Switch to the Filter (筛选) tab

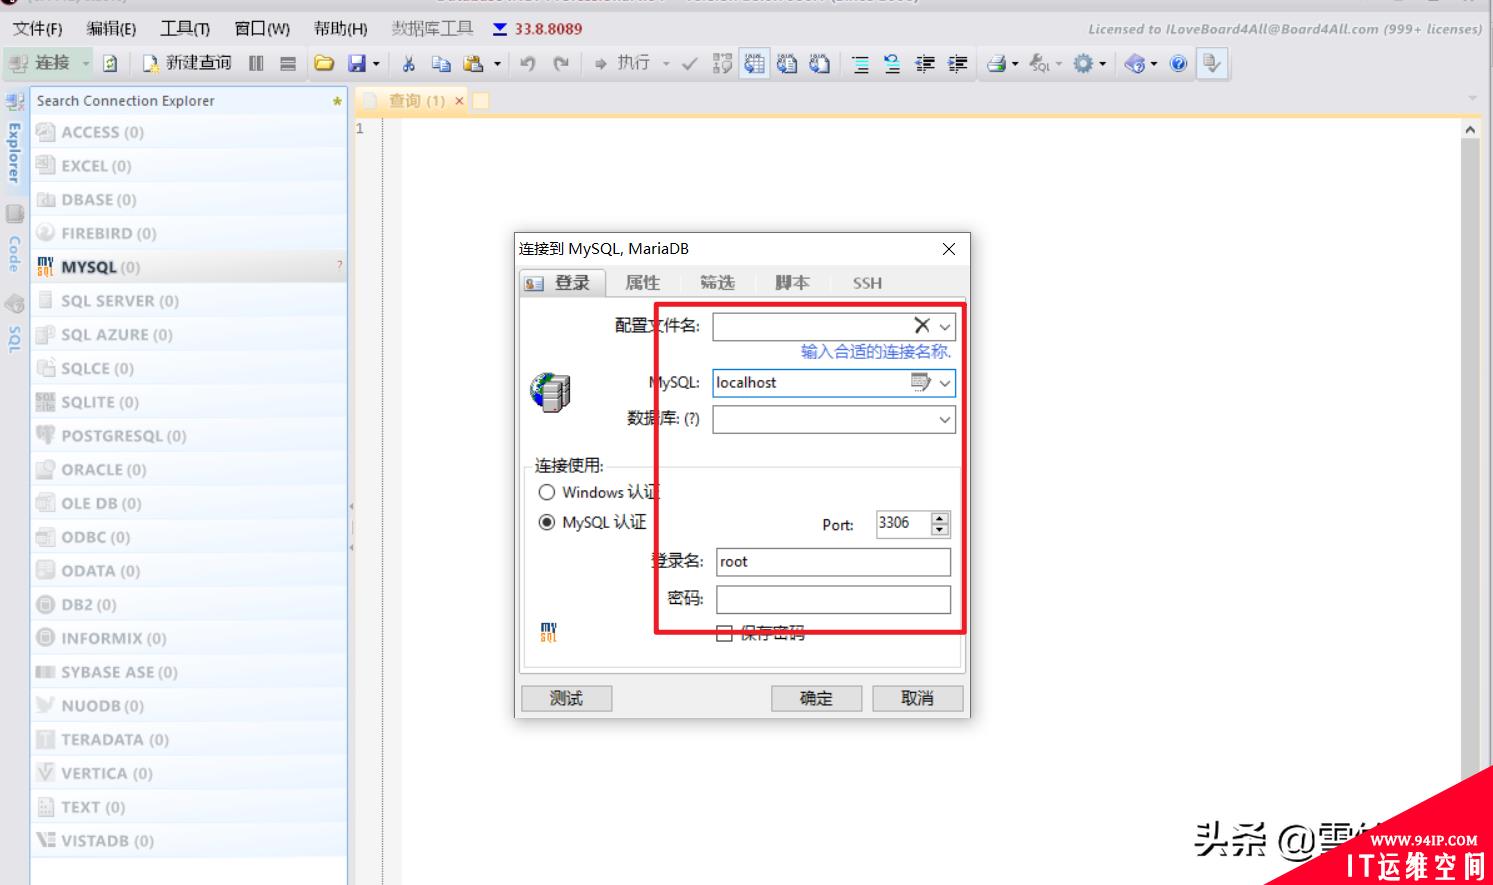tap(717, 283)
